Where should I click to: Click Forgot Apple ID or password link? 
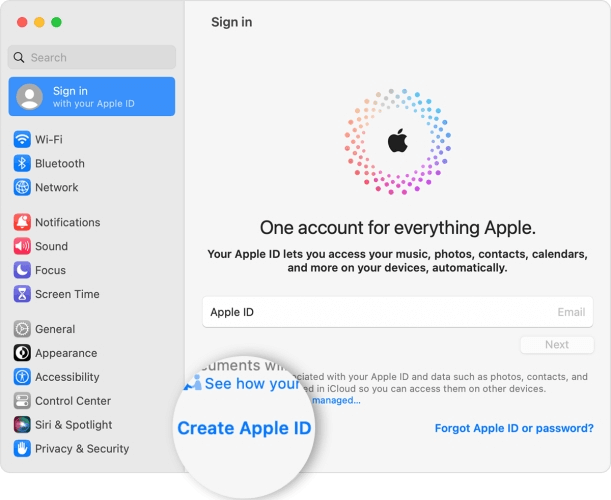click(x=514, y=428)
